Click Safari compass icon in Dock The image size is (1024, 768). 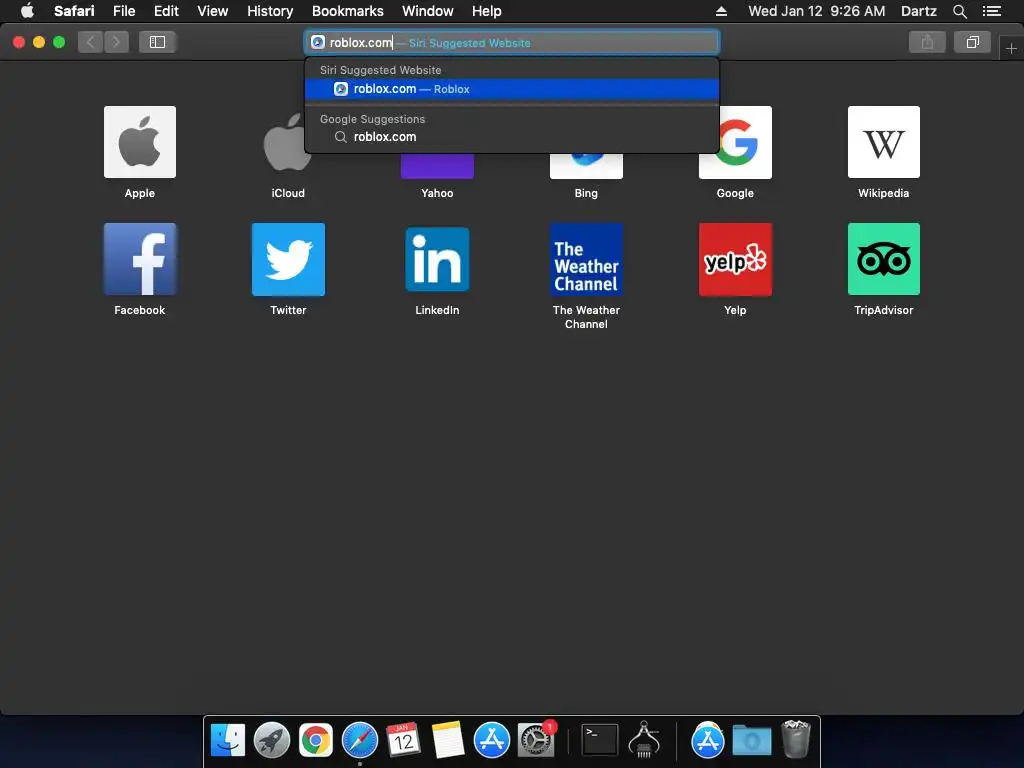tap(360, 740)
